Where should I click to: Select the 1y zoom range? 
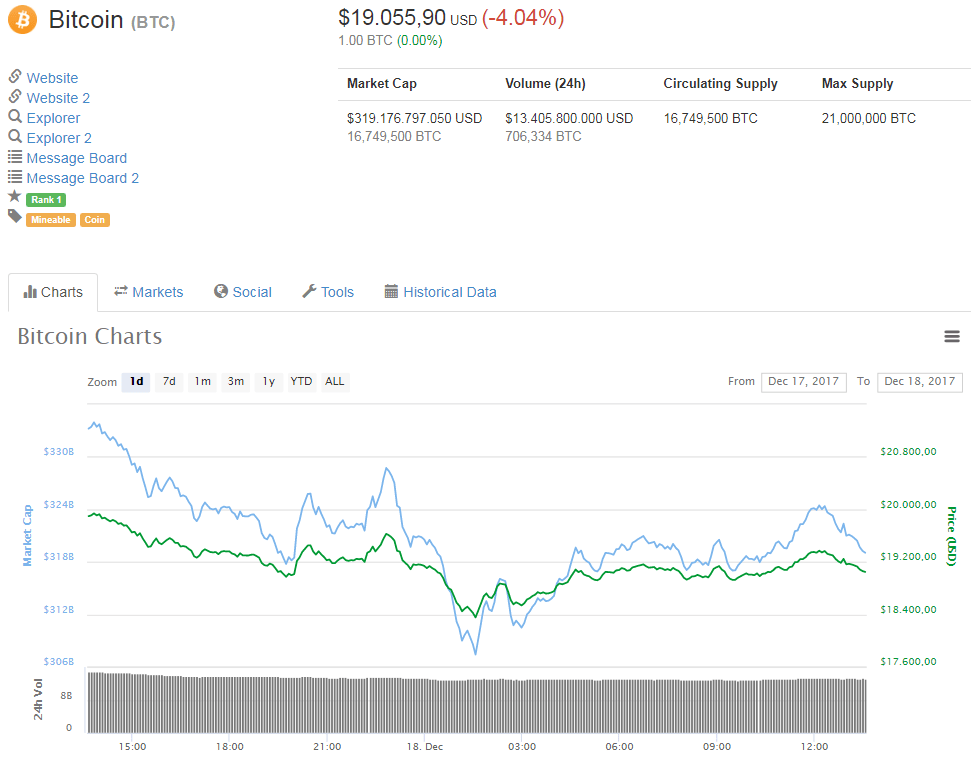(268, 381)
